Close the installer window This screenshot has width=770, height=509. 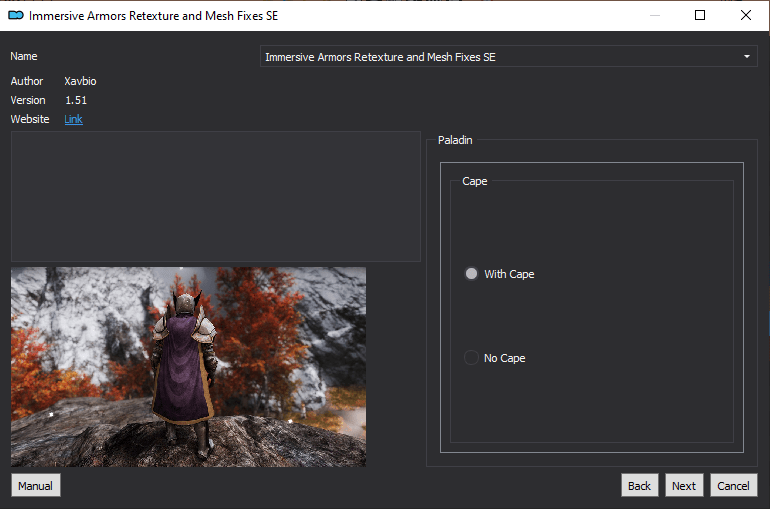(745, 15)
